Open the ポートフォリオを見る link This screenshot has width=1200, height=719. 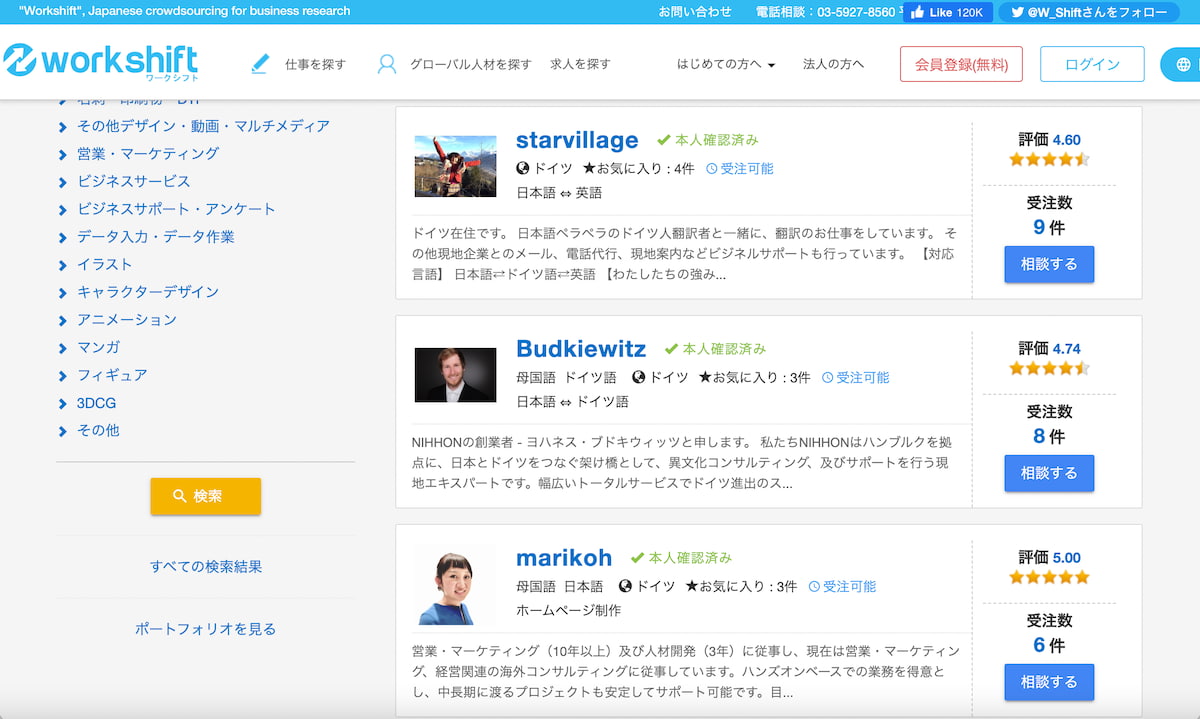coord(205,629)
